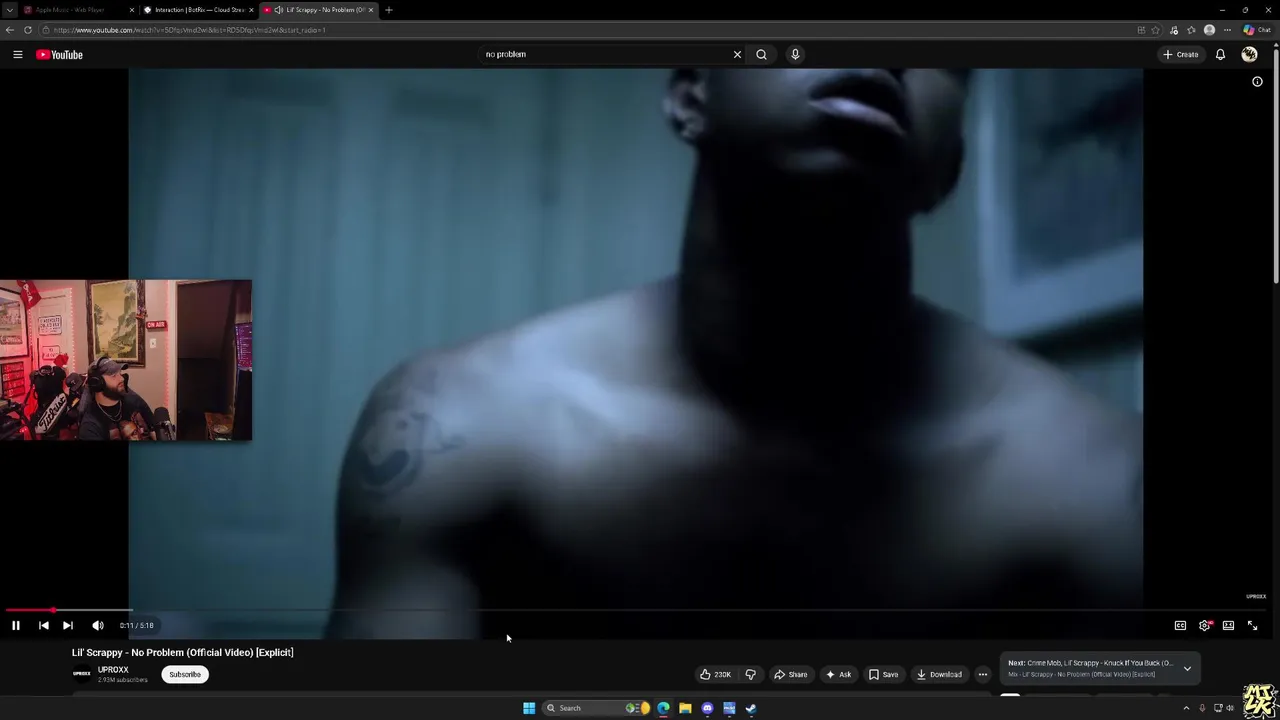This screenshot has height=720, width=1280.
Task: Enter full screen mode
Action: [x=1252, y=625]
